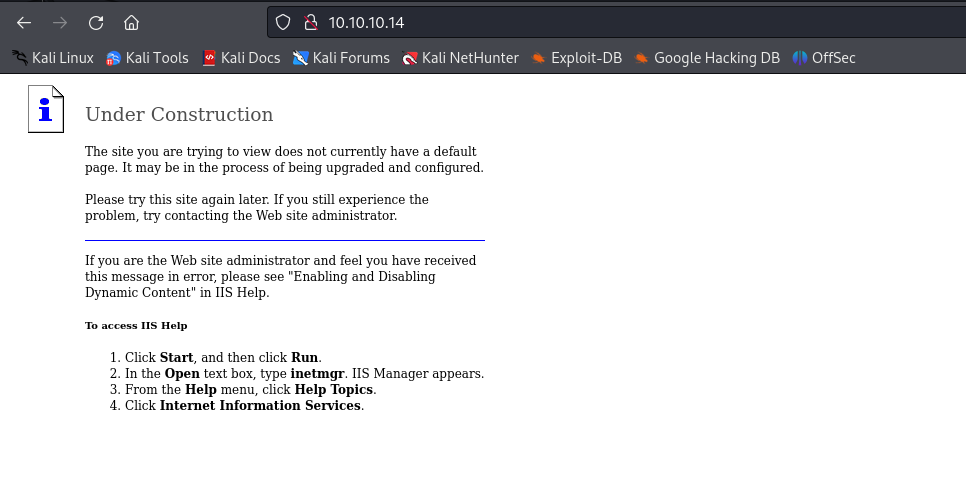Go back to the previous page
This screenshot has height=494, width=966.
pyautogui.click(x=24, y=22)
